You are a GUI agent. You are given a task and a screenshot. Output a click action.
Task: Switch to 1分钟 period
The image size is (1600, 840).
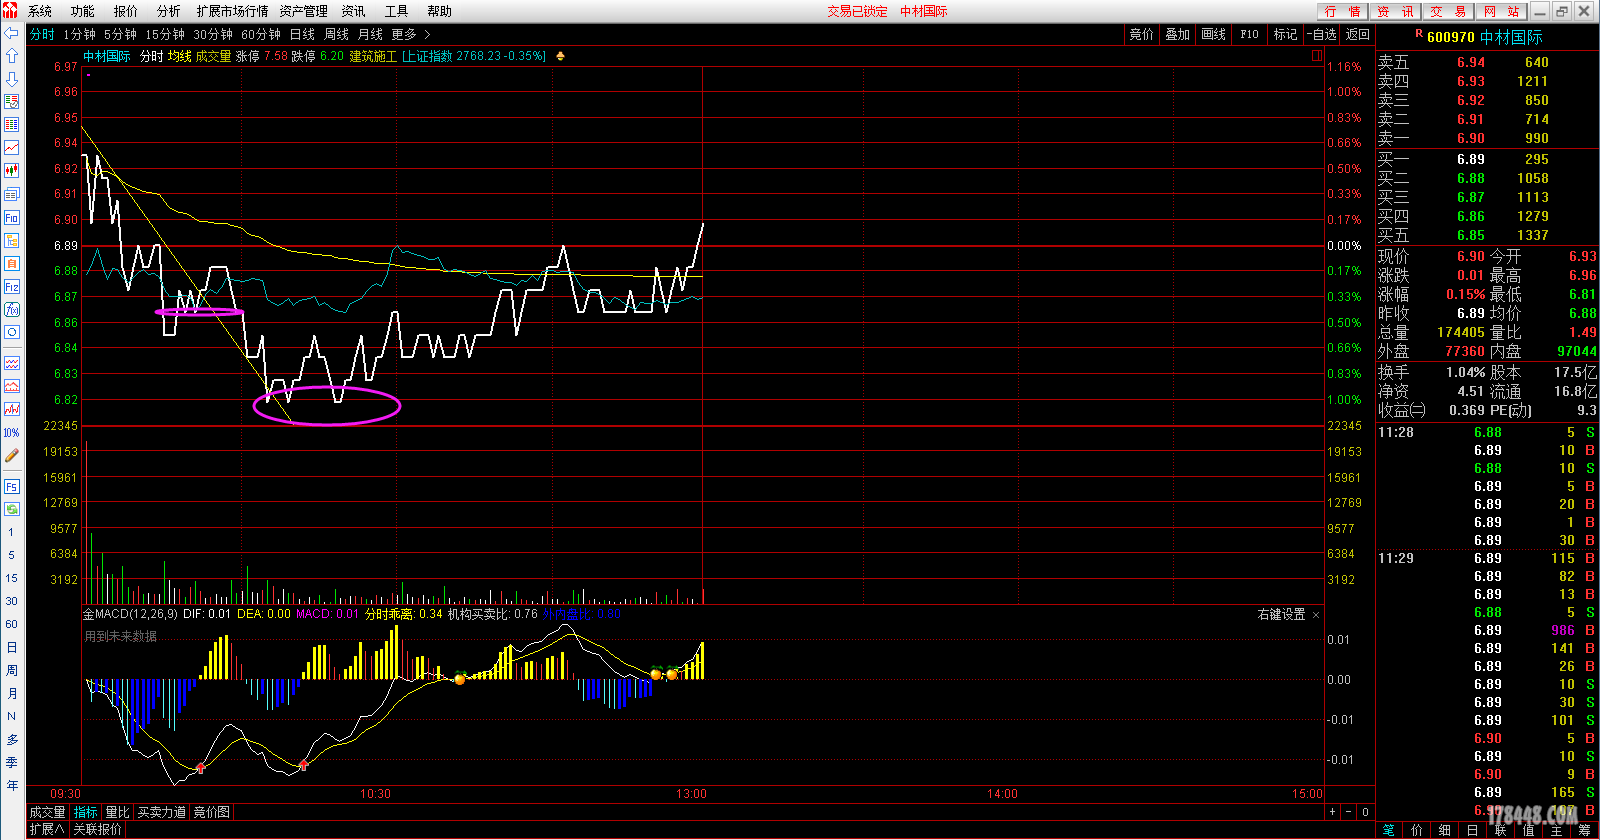(79, 34)
